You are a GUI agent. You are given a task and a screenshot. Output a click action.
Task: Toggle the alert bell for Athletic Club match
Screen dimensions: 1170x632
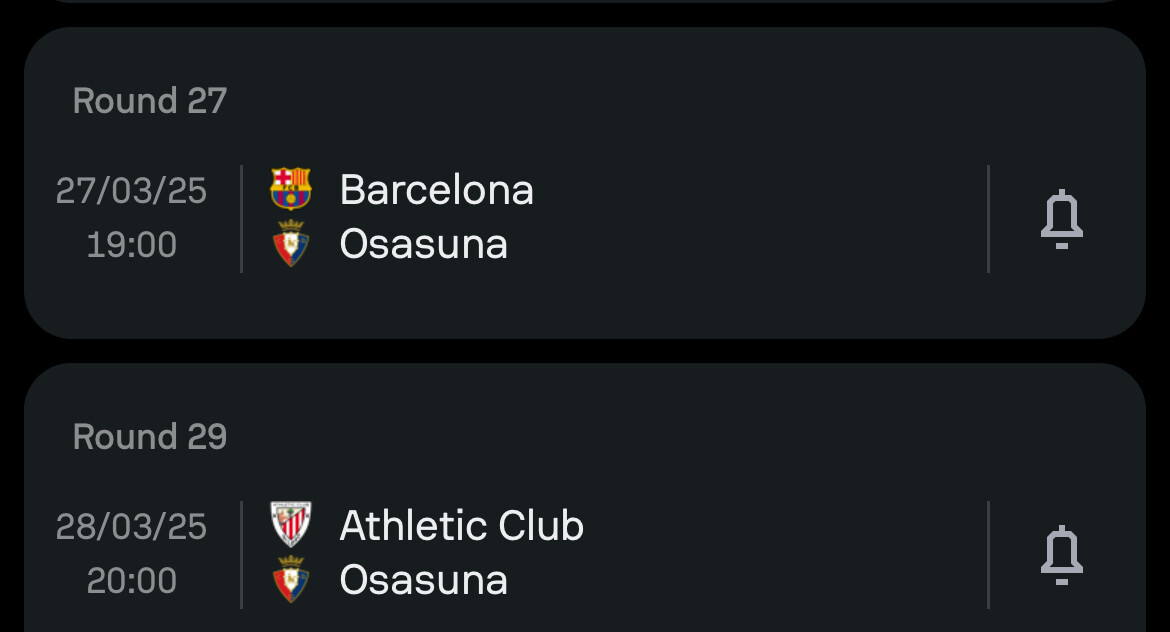click(1061, 555)
